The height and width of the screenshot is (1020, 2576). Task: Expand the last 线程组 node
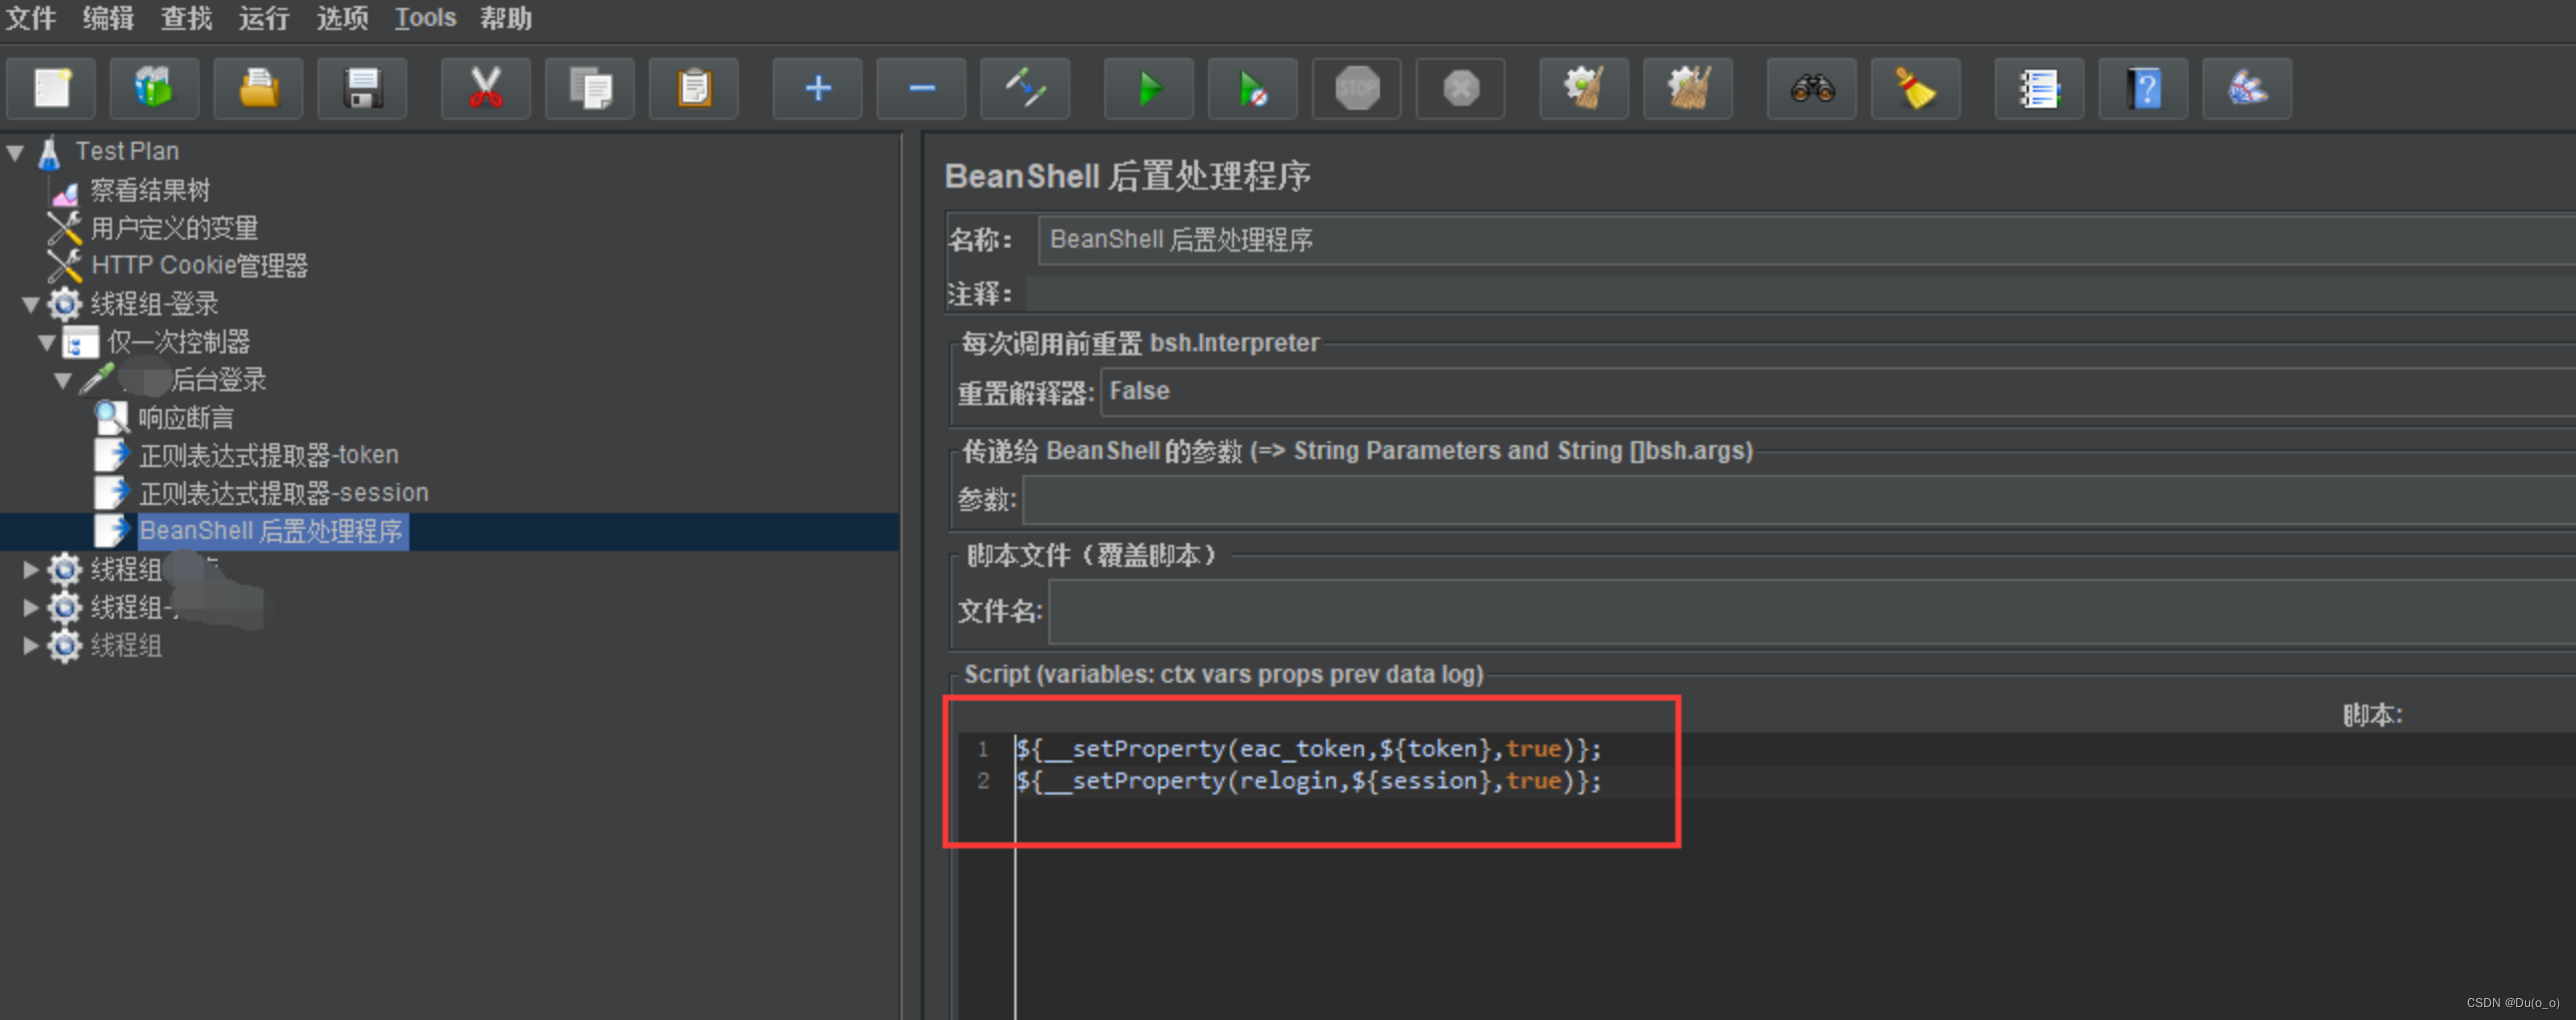[31, 646]
